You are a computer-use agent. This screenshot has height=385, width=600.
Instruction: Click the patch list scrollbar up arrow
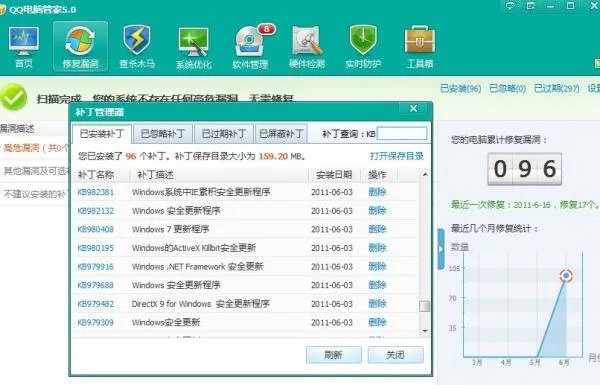424,175
